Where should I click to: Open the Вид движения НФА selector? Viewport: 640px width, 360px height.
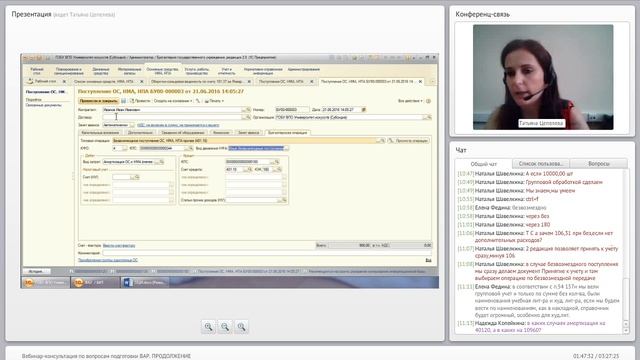[286, 148]
